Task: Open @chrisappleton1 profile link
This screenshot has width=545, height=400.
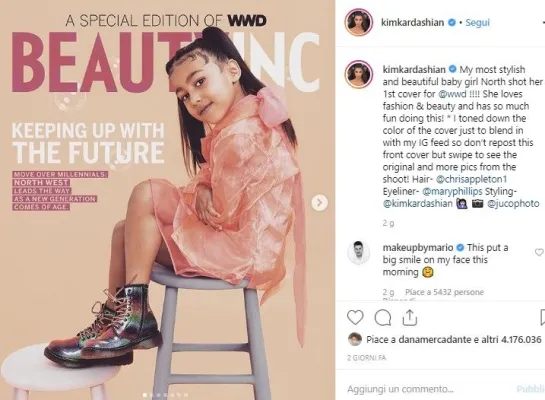Action: (471, 179)
